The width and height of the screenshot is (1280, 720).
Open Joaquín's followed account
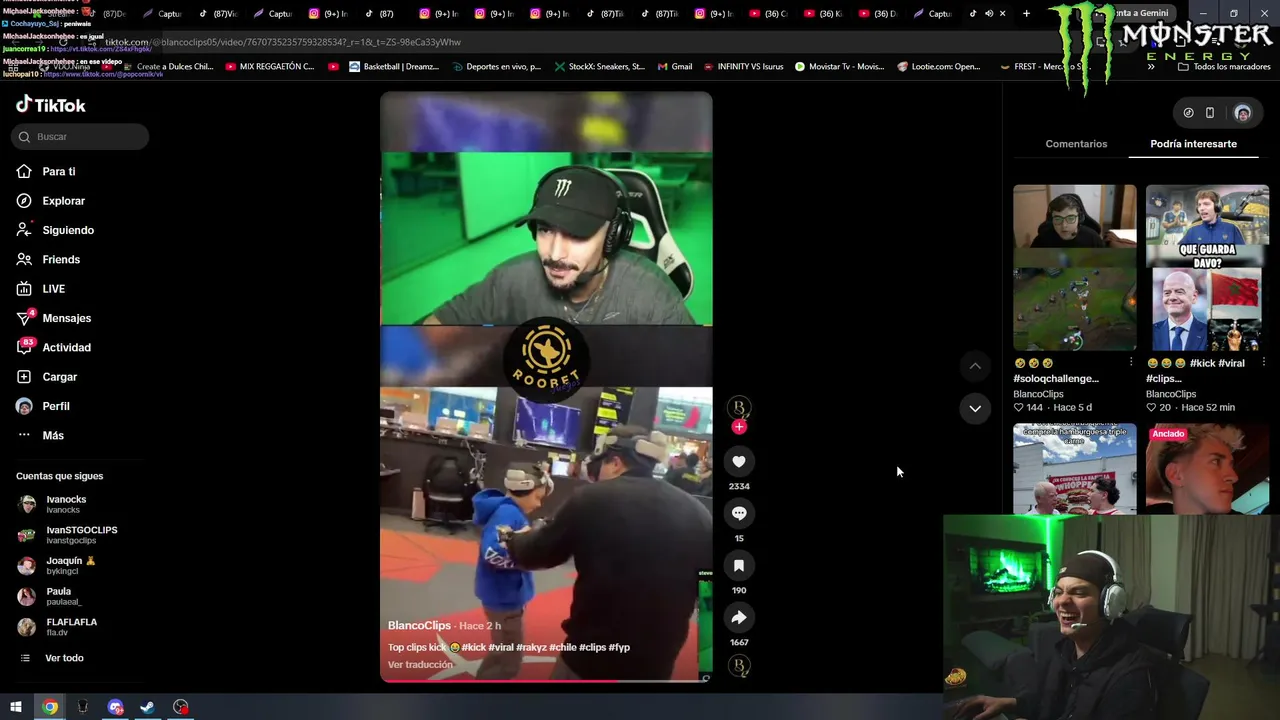pos(70,565)
